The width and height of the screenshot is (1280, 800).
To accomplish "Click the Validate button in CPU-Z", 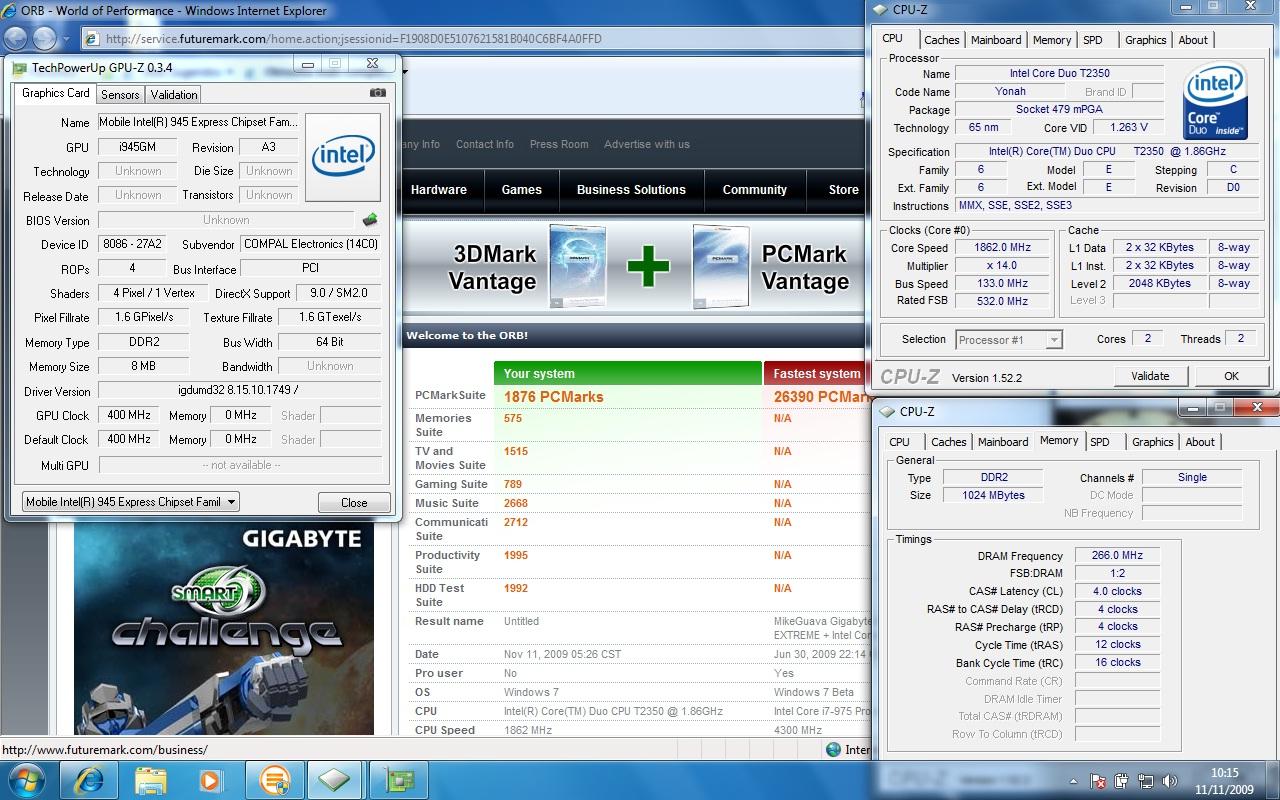I will 1150,376.
